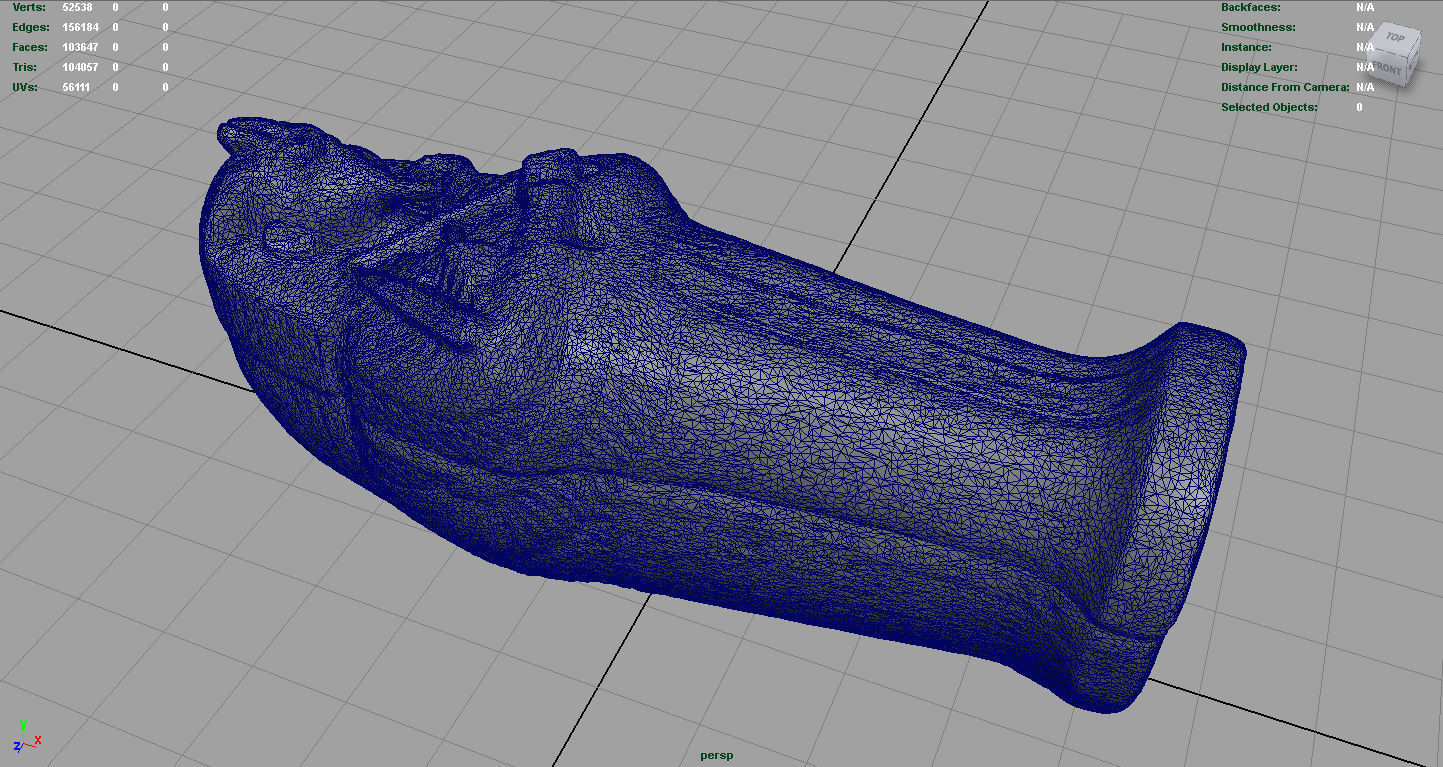Click the N/A value beside Backfaces
The image size is (1443, 767).
point(1365,7)
